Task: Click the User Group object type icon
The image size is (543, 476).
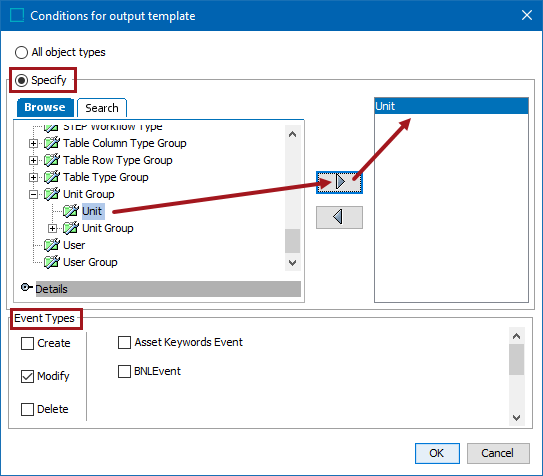Action: (x=52, y=262)
